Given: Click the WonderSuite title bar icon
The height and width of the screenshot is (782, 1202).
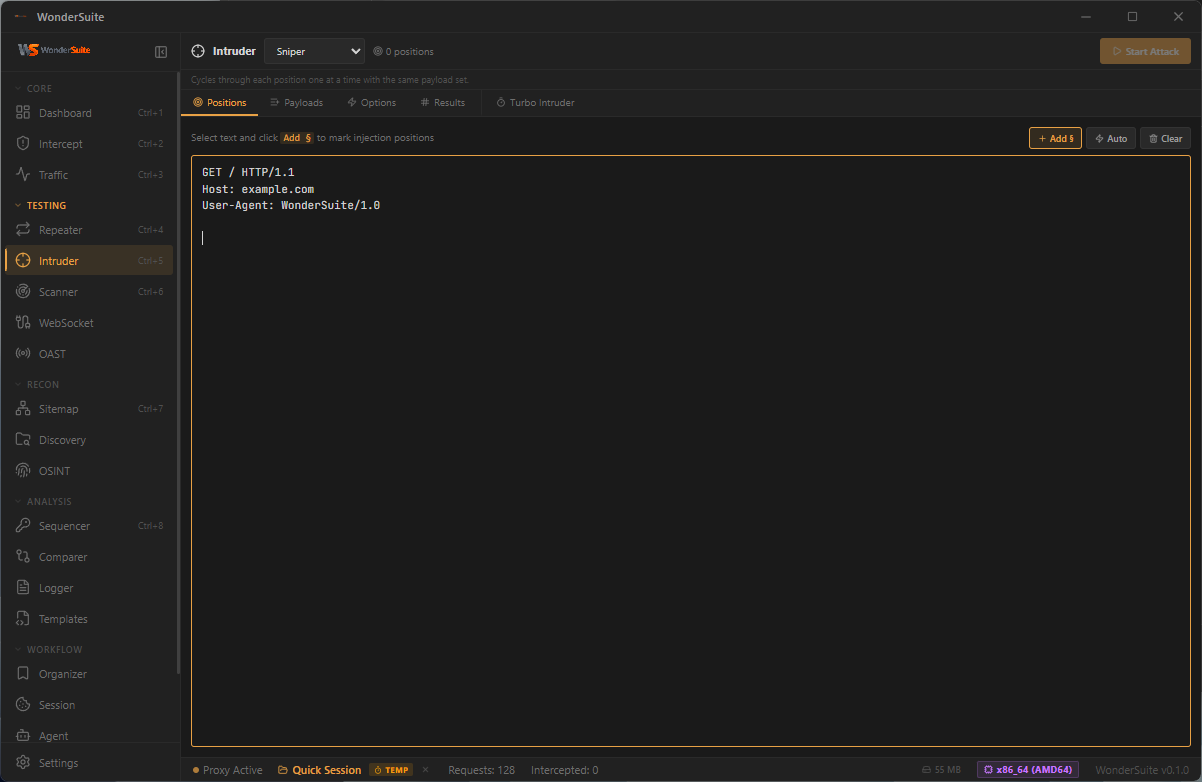Looking at the screenshot, I should coord(21,17).
